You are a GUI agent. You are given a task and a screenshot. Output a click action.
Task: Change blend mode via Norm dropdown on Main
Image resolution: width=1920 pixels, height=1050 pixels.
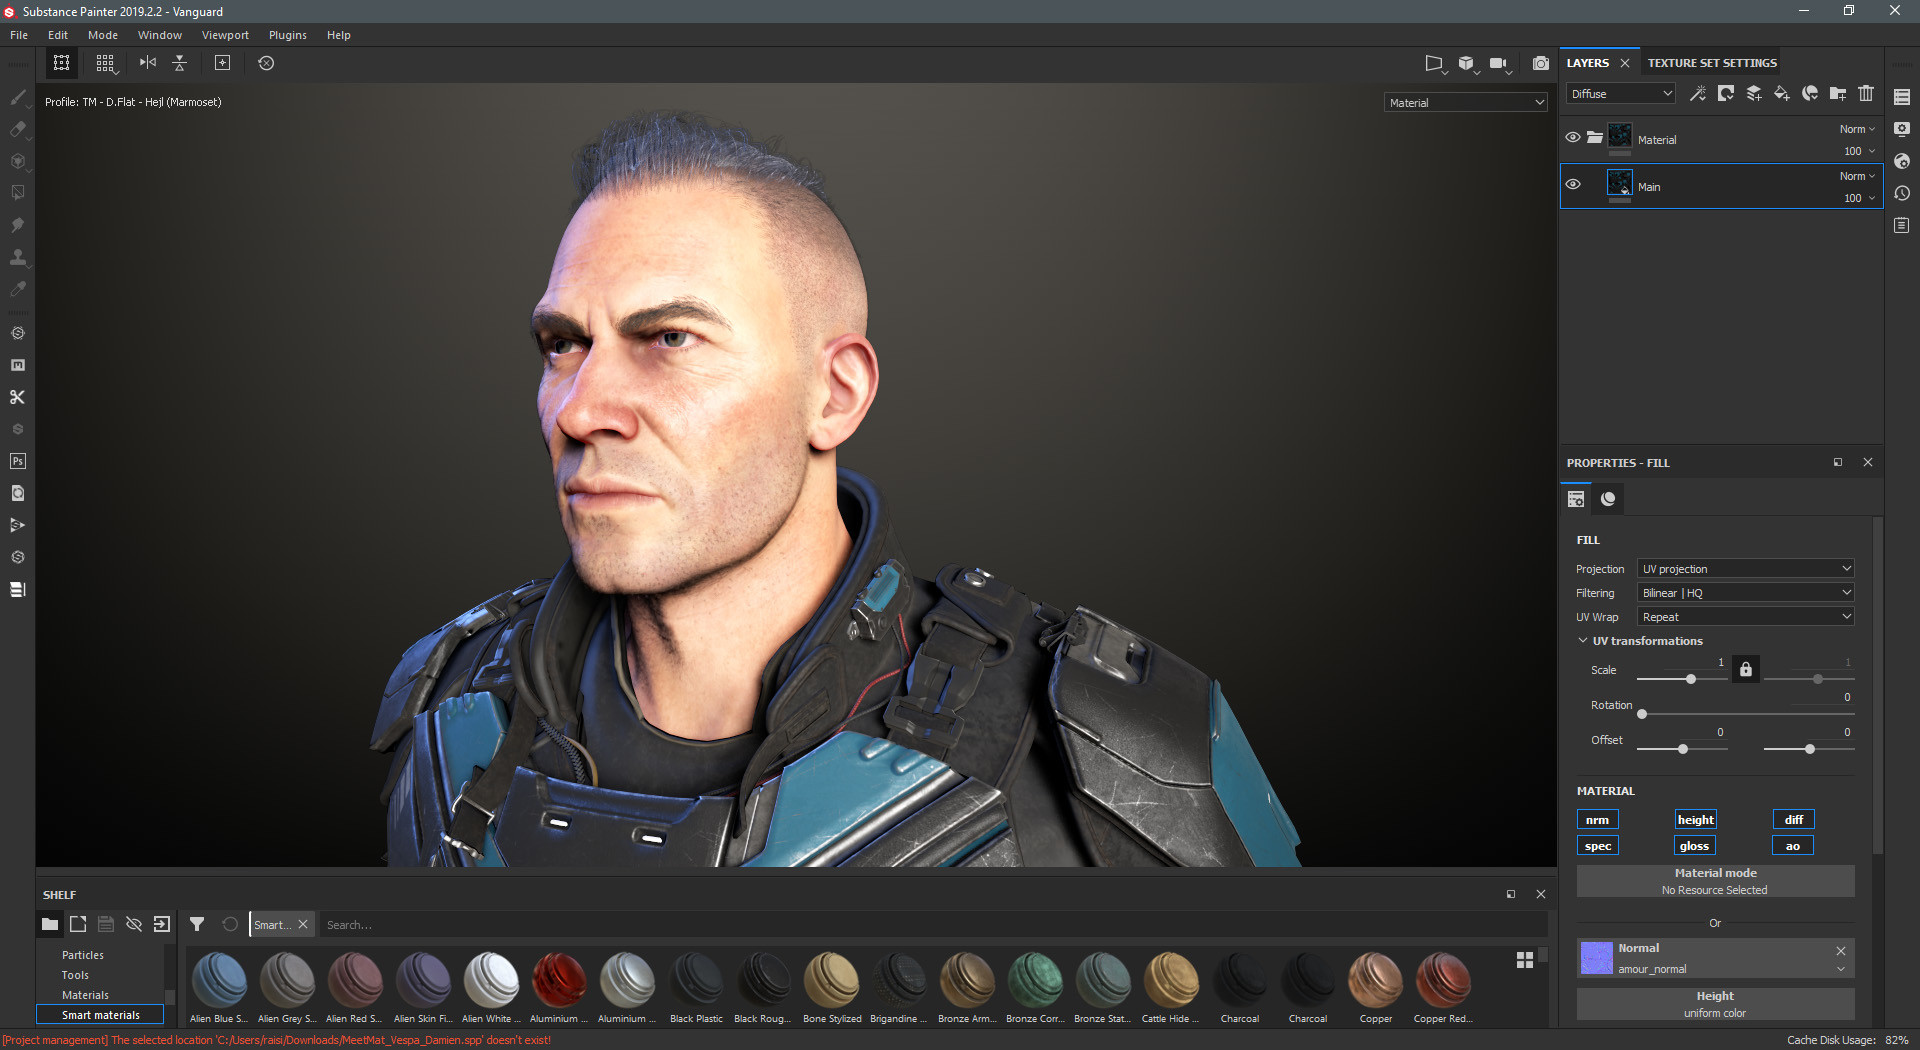click(1855, 175)
